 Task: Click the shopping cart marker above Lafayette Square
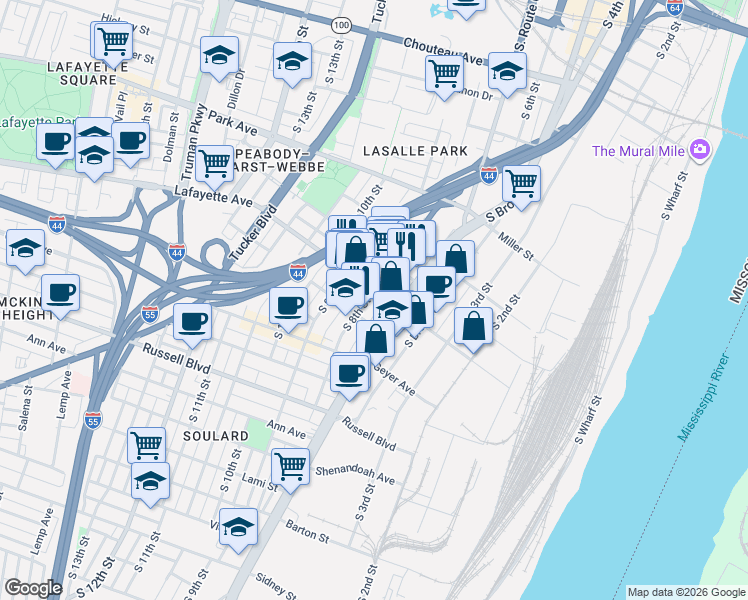click(x=113, y=42)
